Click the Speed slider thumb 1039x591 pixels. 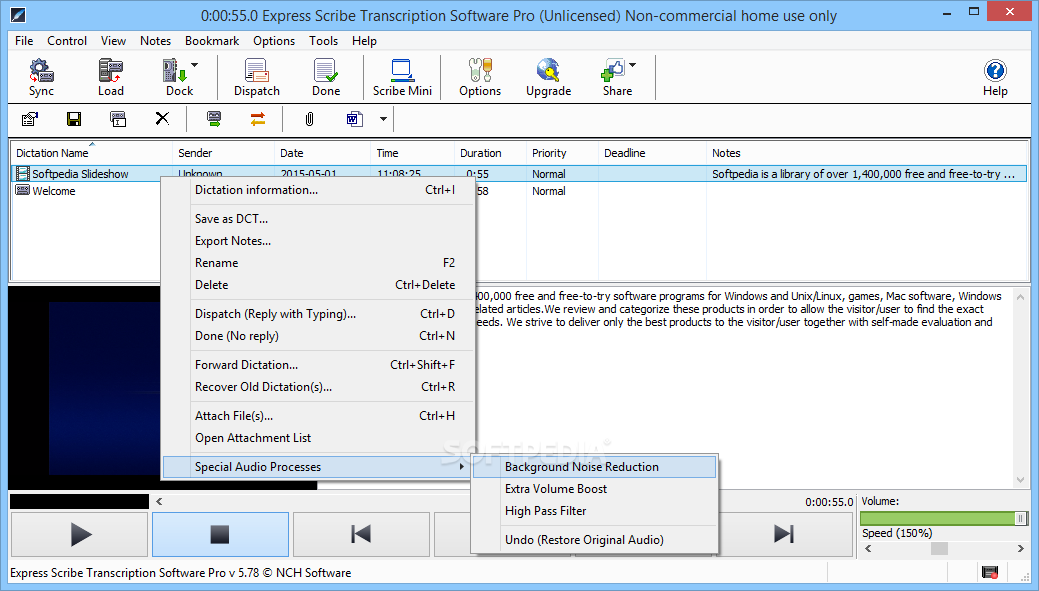(939, 548)
